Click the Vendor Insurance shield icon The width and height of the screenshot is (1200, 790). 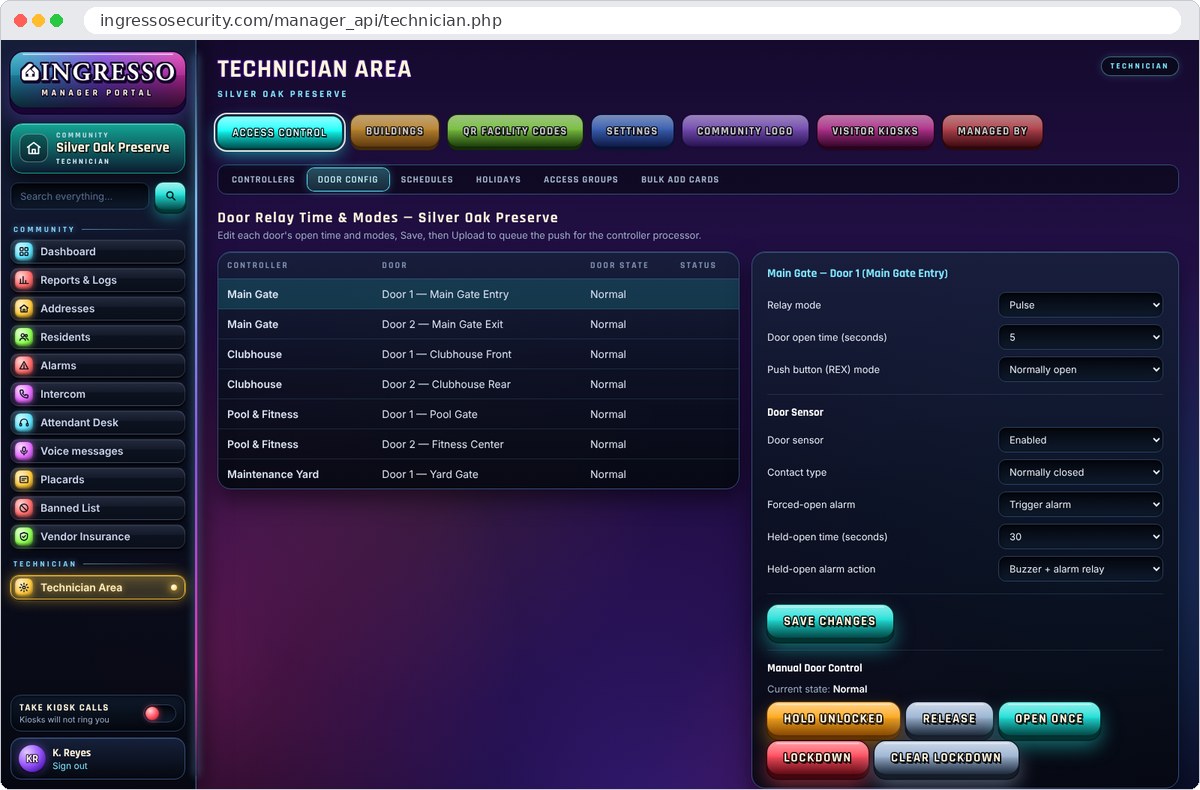(24, 537)
